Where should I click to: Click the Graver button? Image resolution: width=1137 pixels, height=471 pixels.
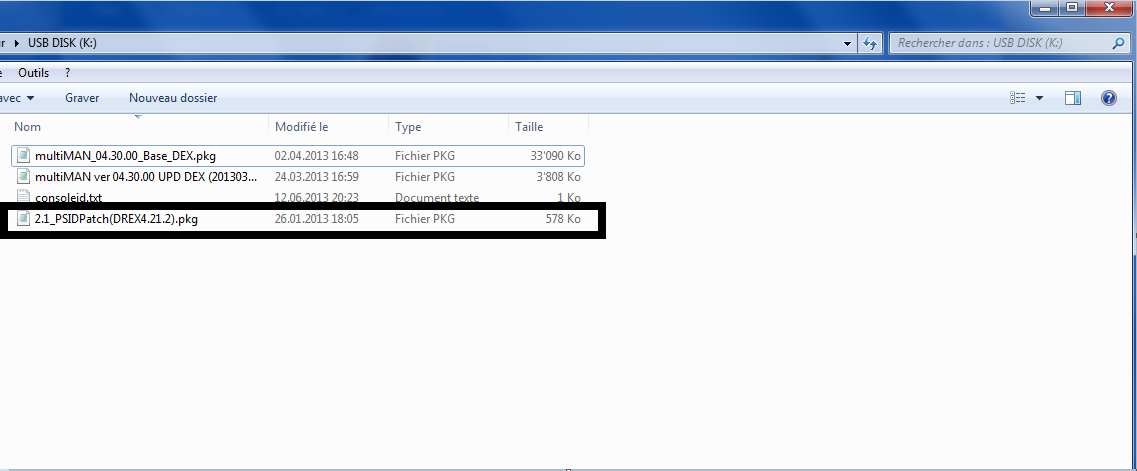82,98
